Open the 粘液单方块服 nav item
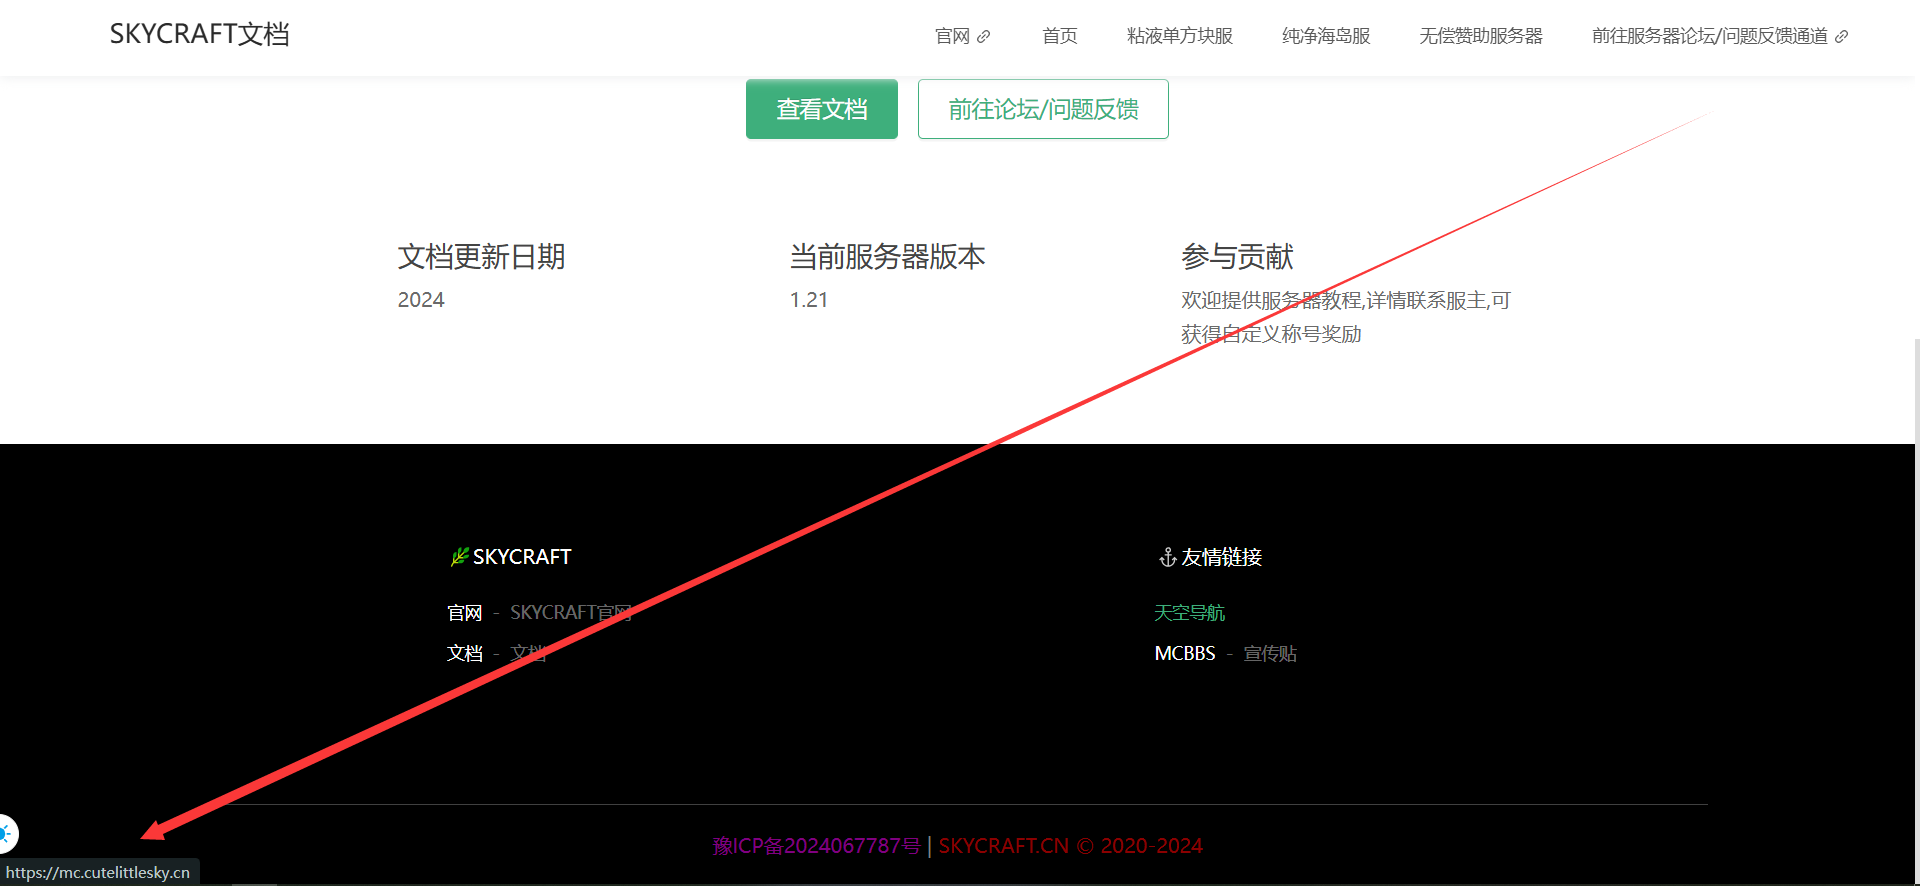 coord(1179,36)
